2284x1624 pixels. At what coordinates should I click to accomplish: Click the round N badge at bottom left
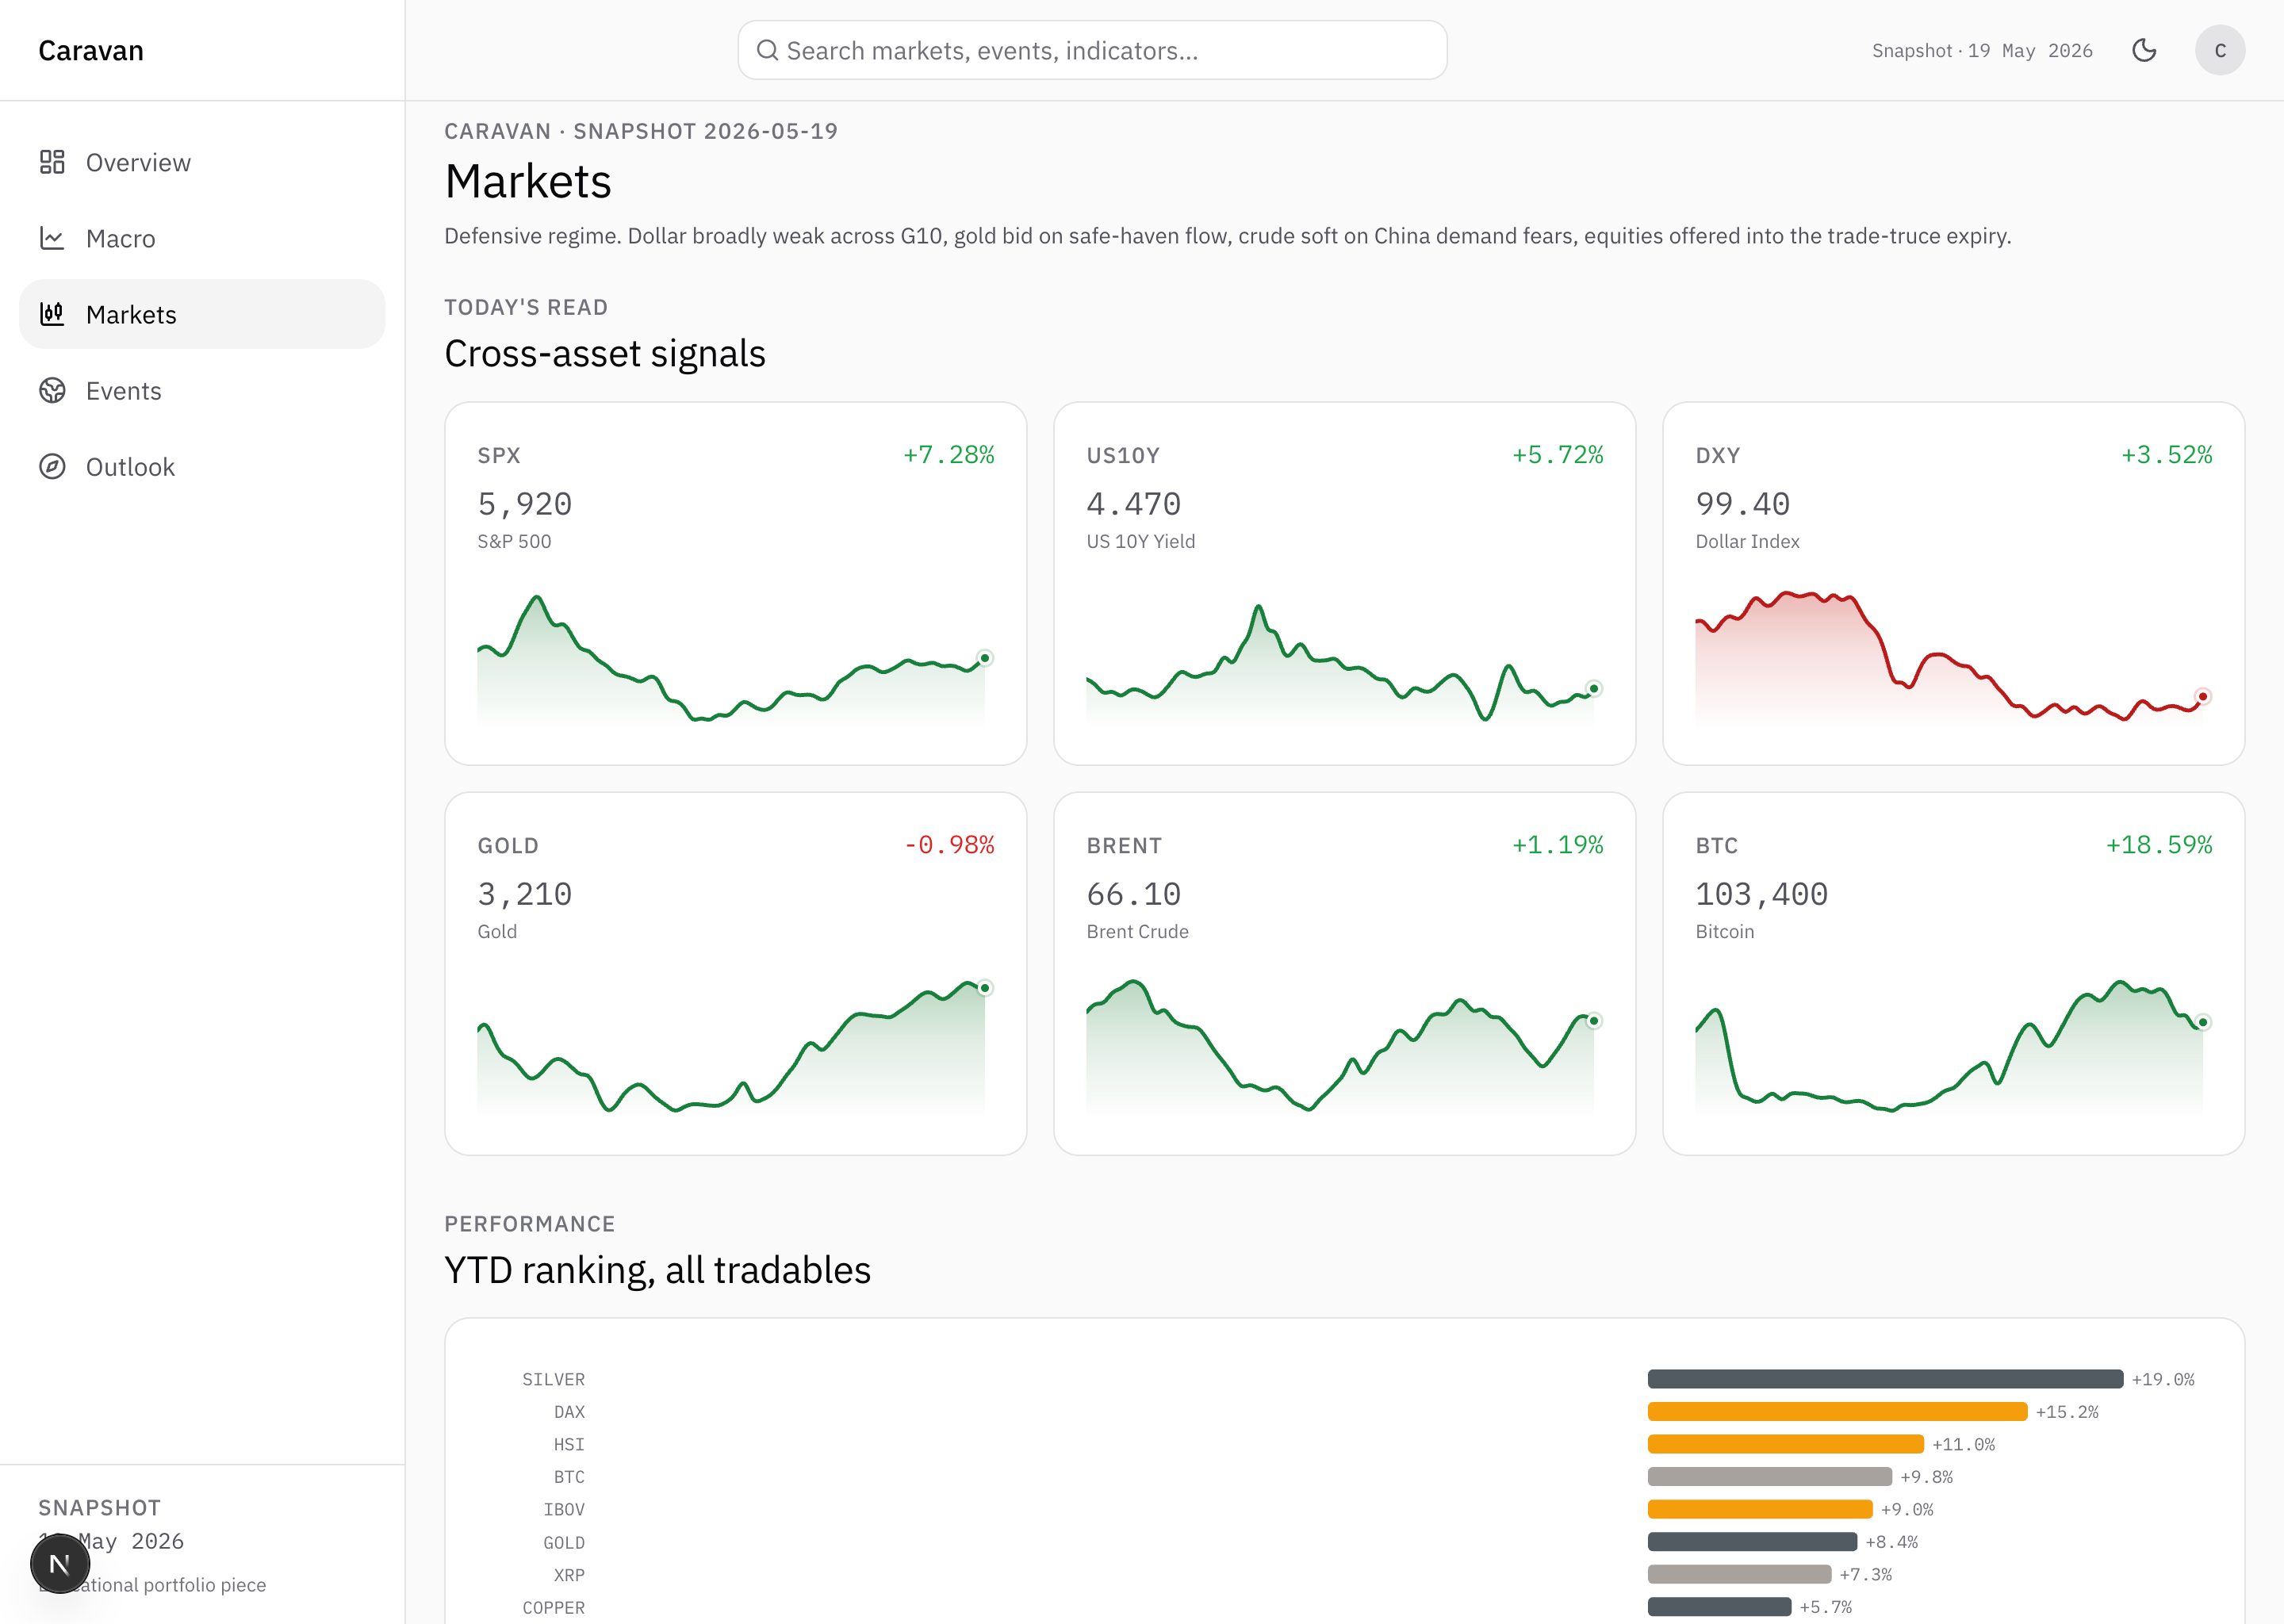coord(60,1563)
